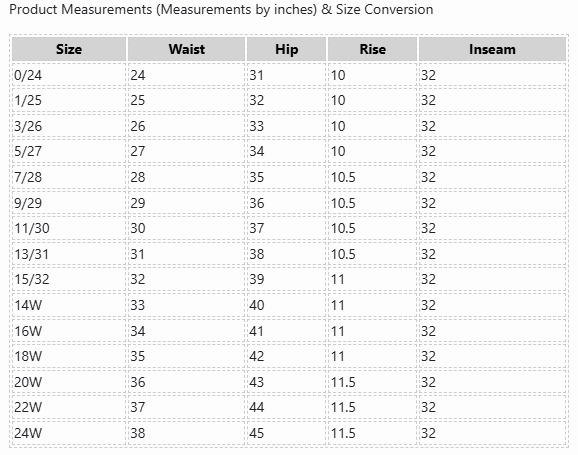The width and height of the screenshot is (578, 455).
Task: Click the Size column header
Action: tap(69, 49)
